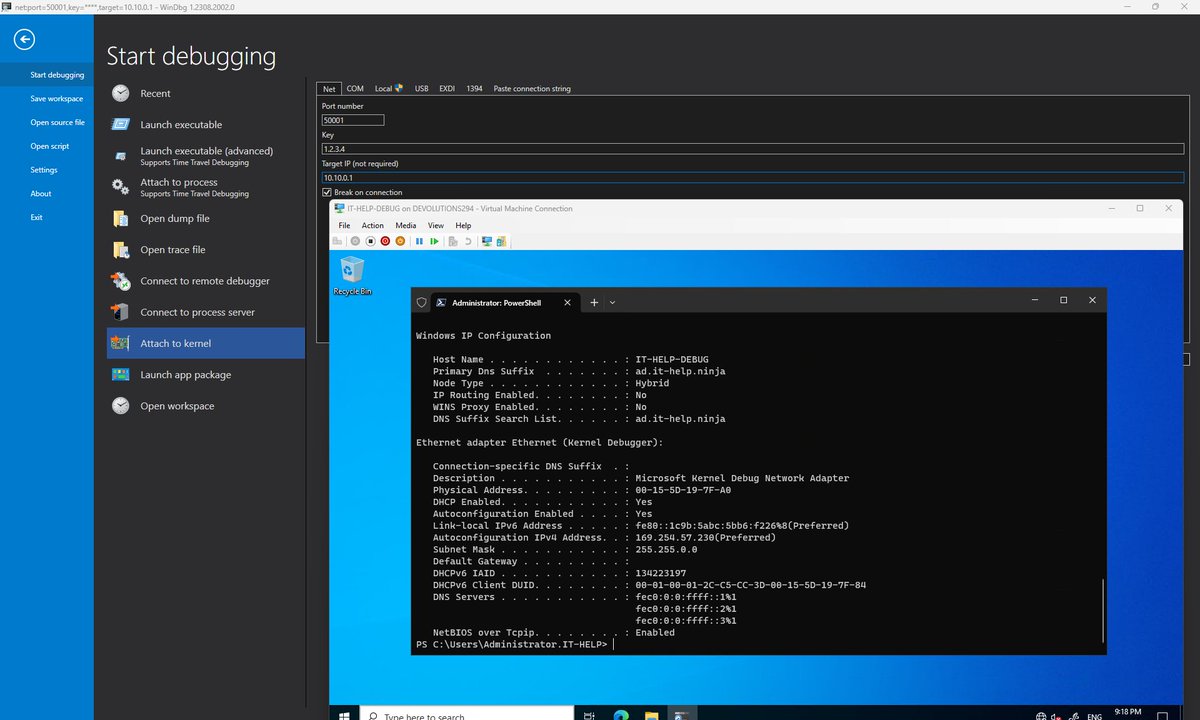
Task: Select Paste connection string tab
Action: tap(532, 89)
